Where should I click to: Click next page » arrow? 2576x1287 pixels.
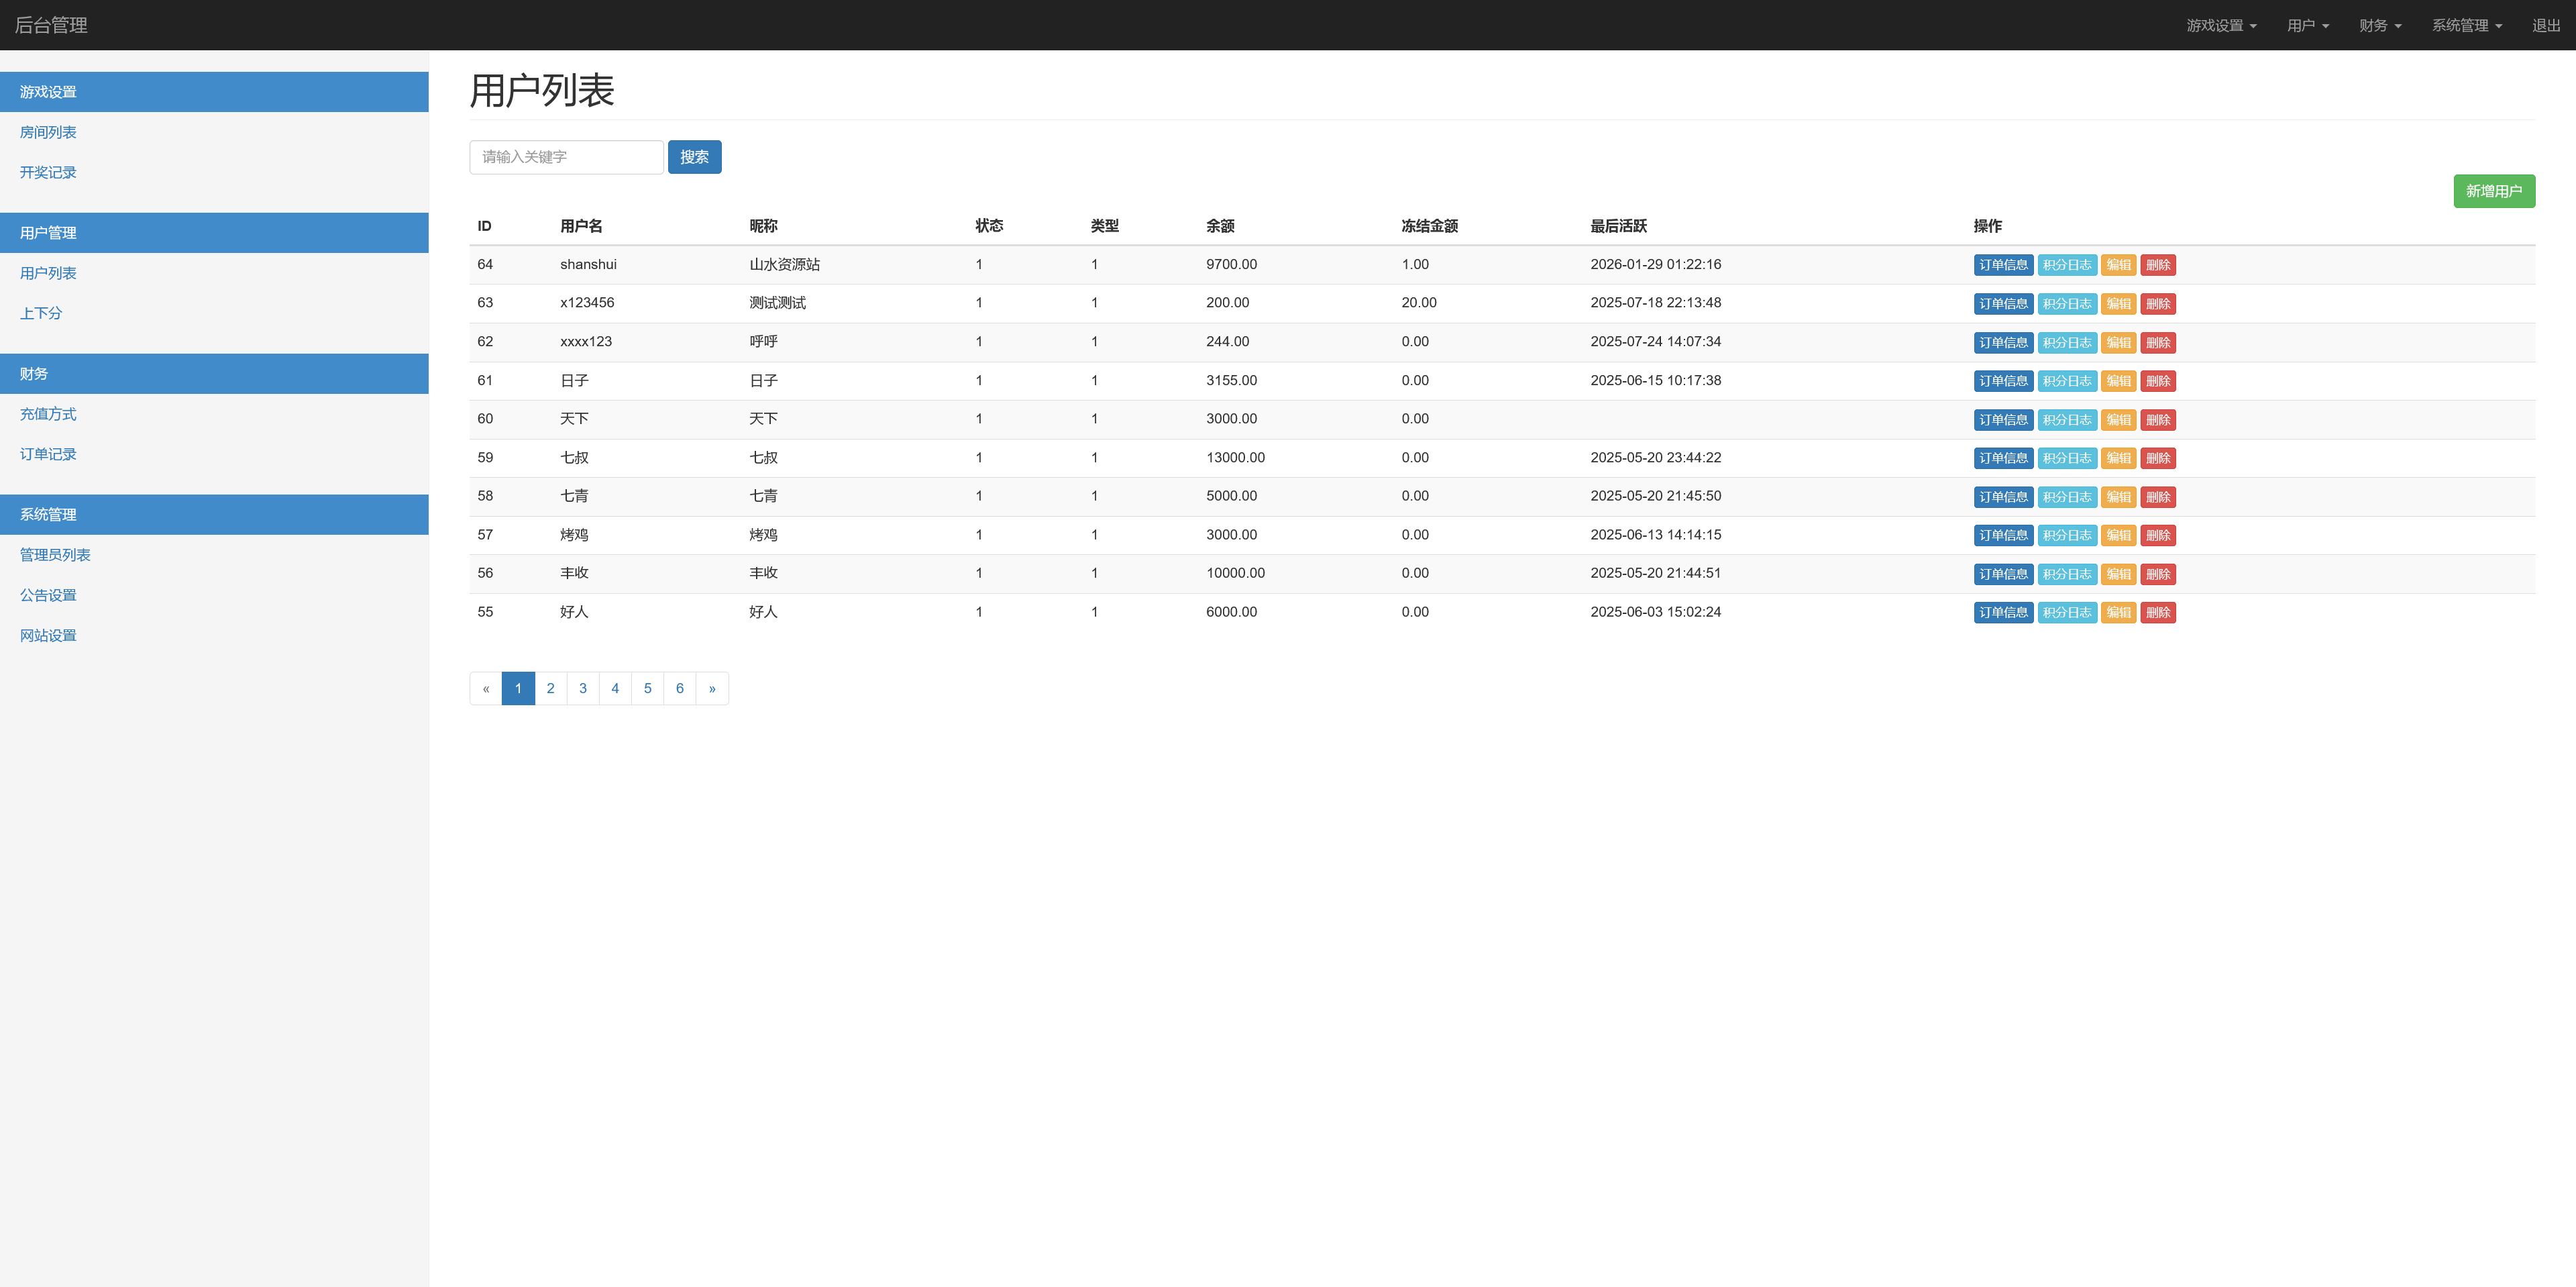712,688
